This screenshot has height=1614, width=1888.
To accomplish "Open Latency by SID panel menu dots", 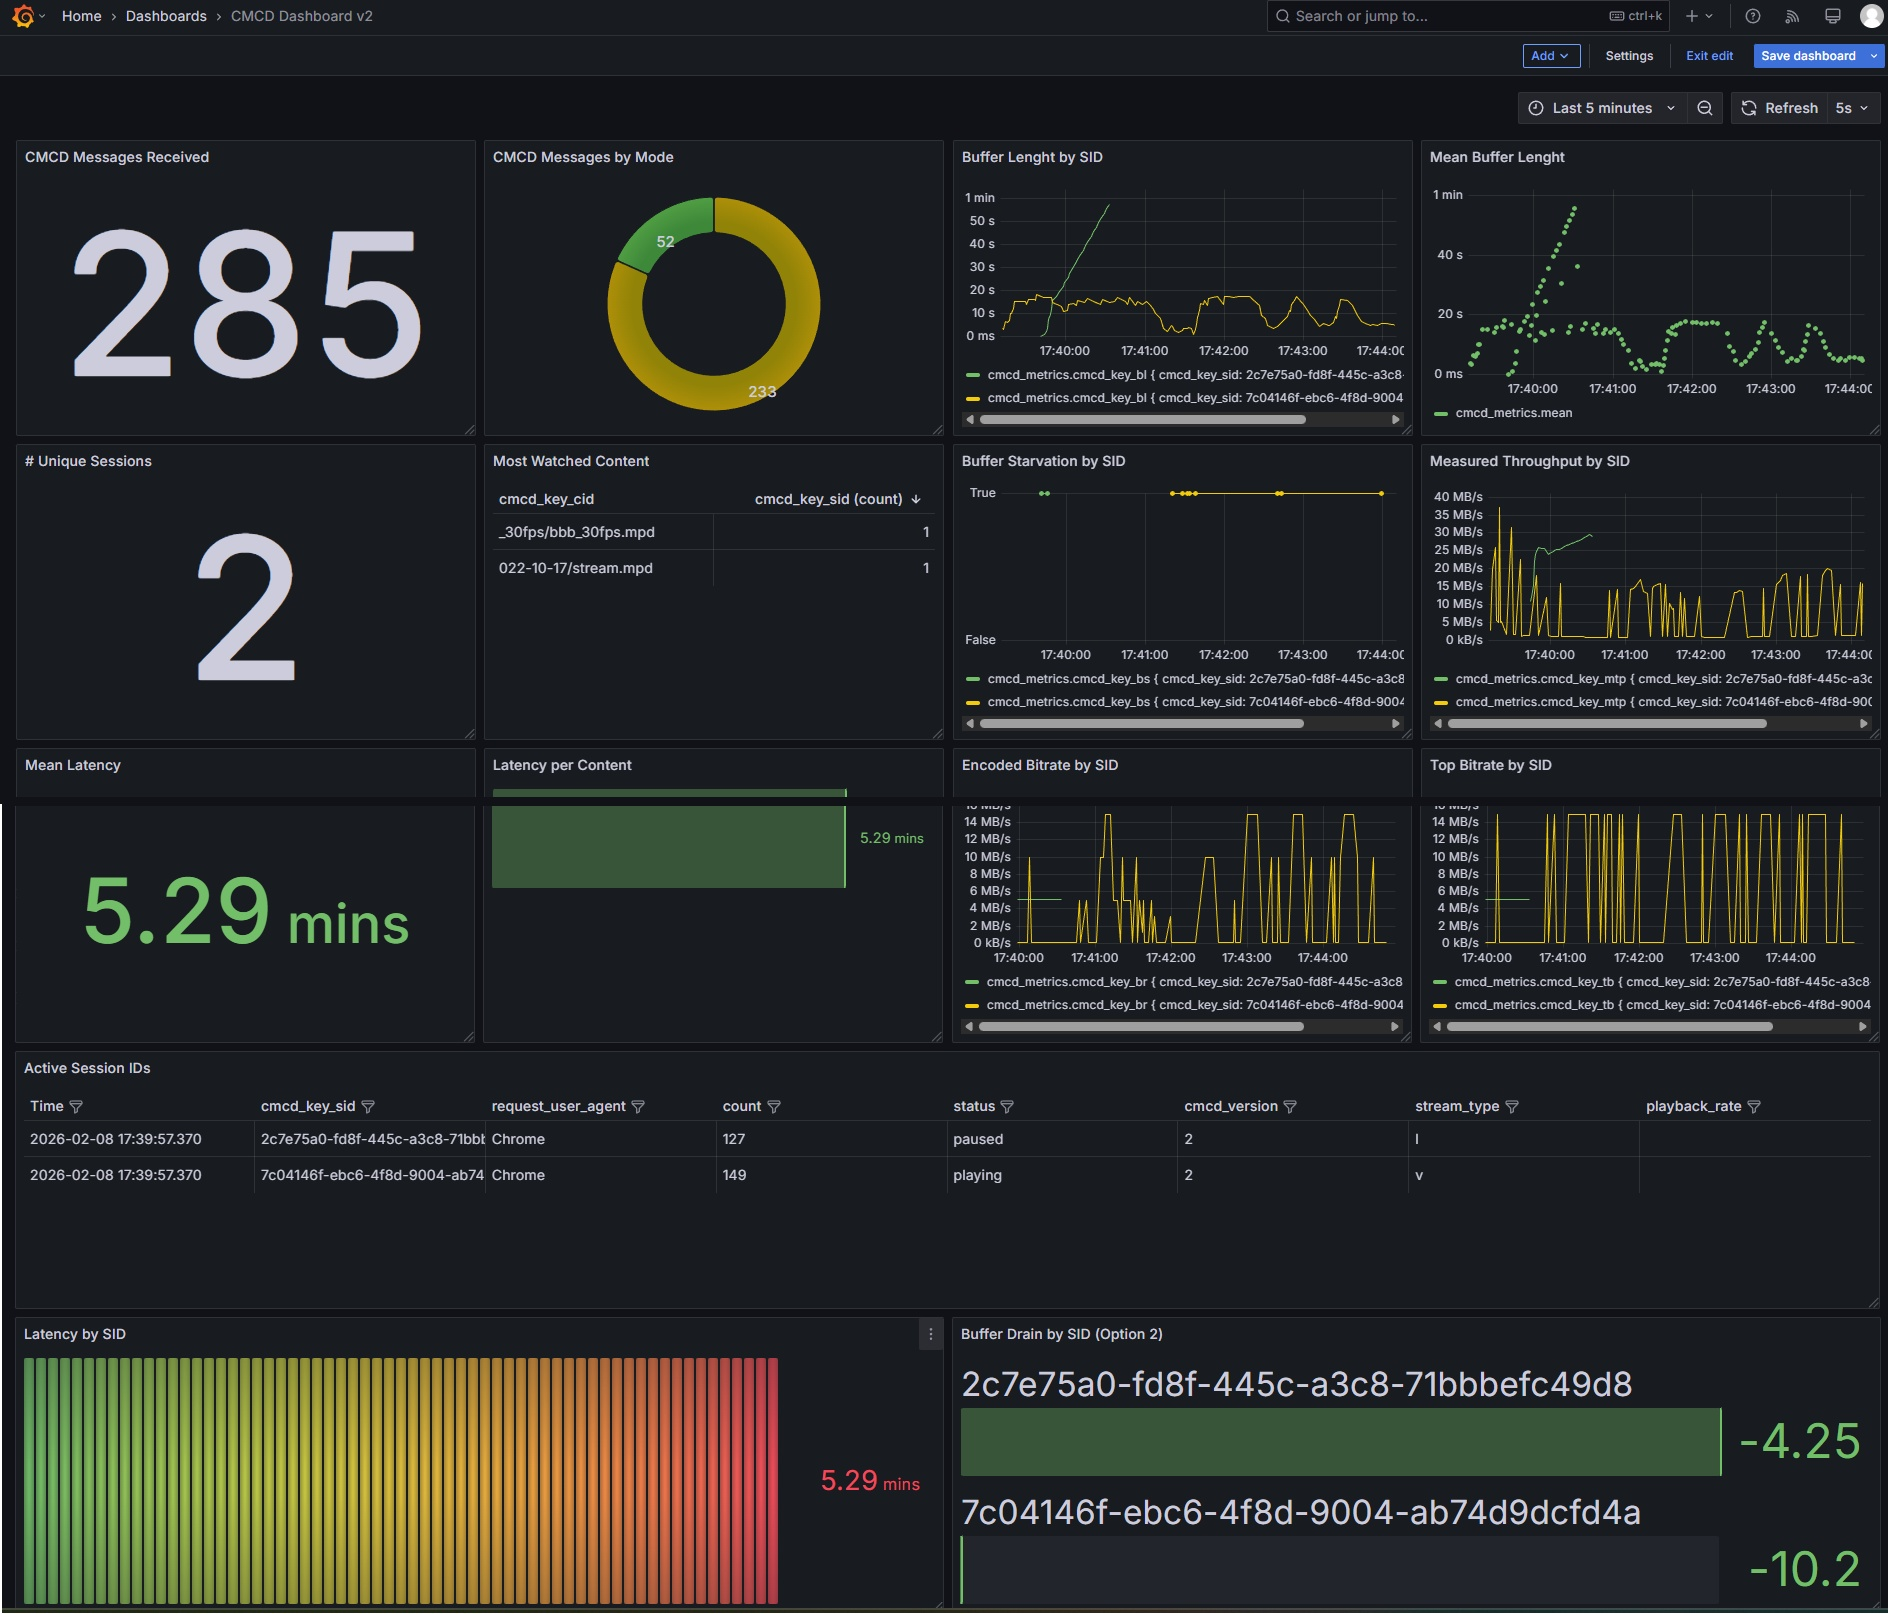I will [930, 1334].
